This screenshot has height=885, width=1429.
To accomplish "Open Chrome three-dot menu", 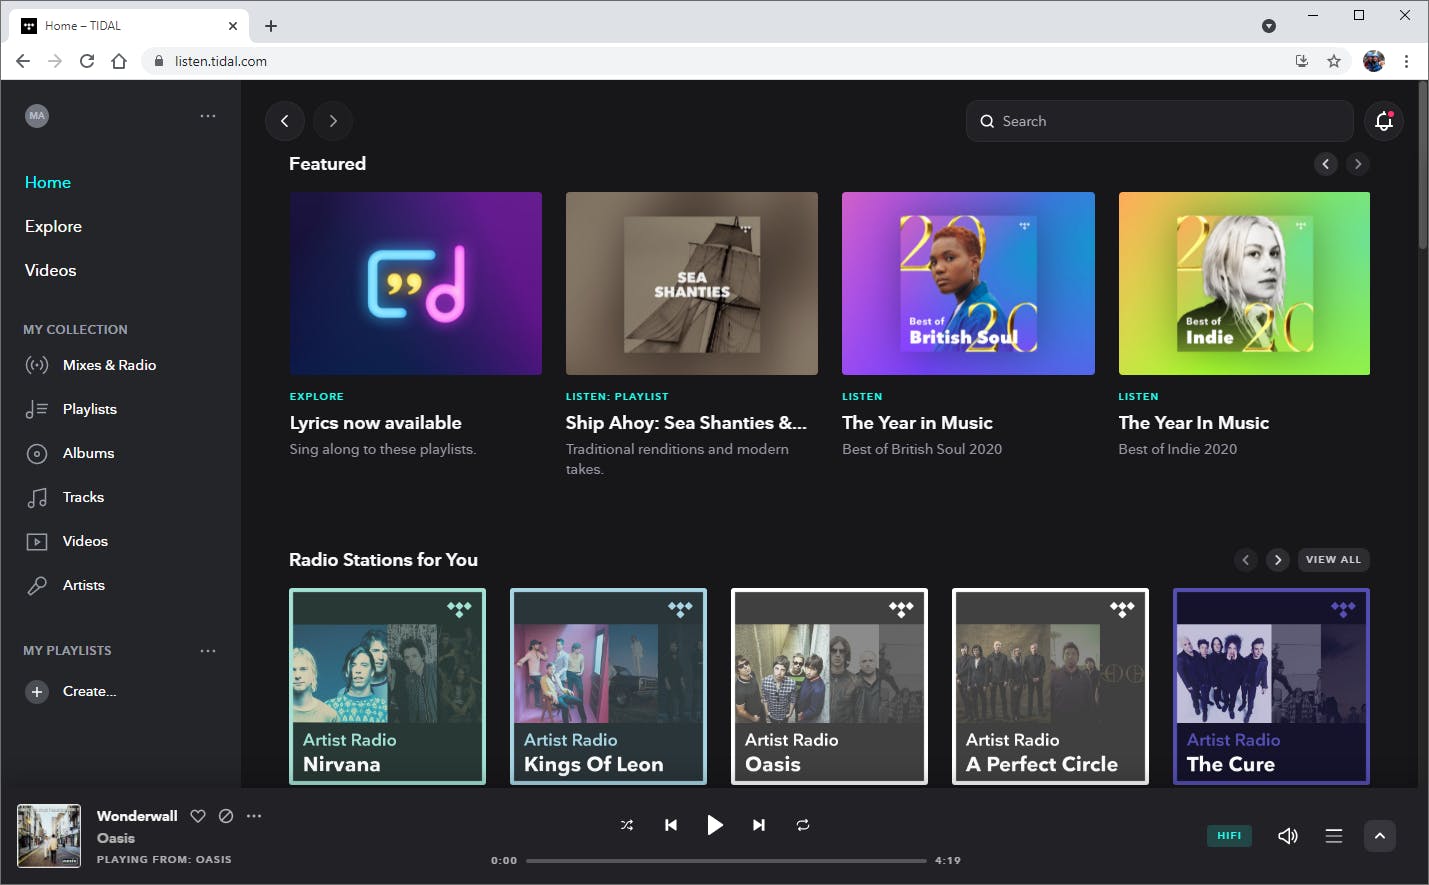I will (1406, 61).
